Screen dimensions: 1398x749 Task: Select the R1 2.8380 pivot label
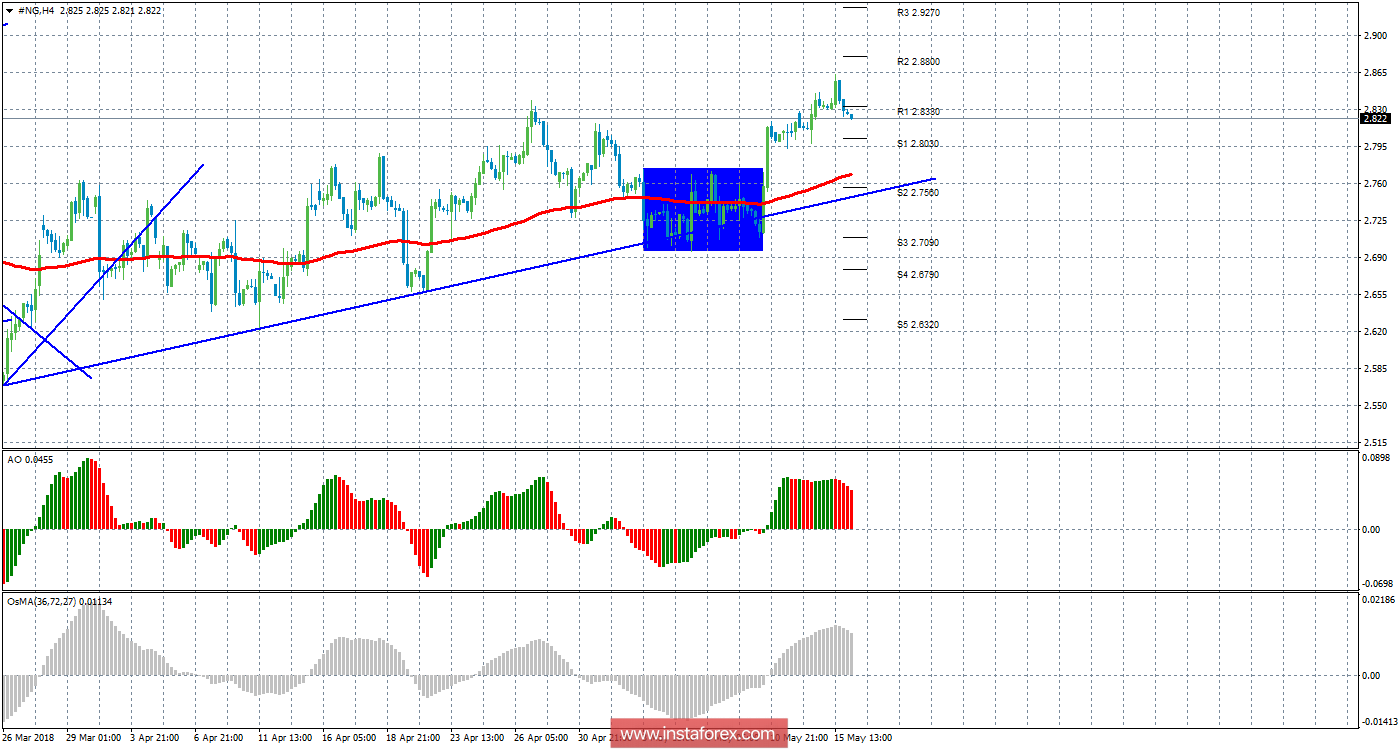tap(918, 112)
